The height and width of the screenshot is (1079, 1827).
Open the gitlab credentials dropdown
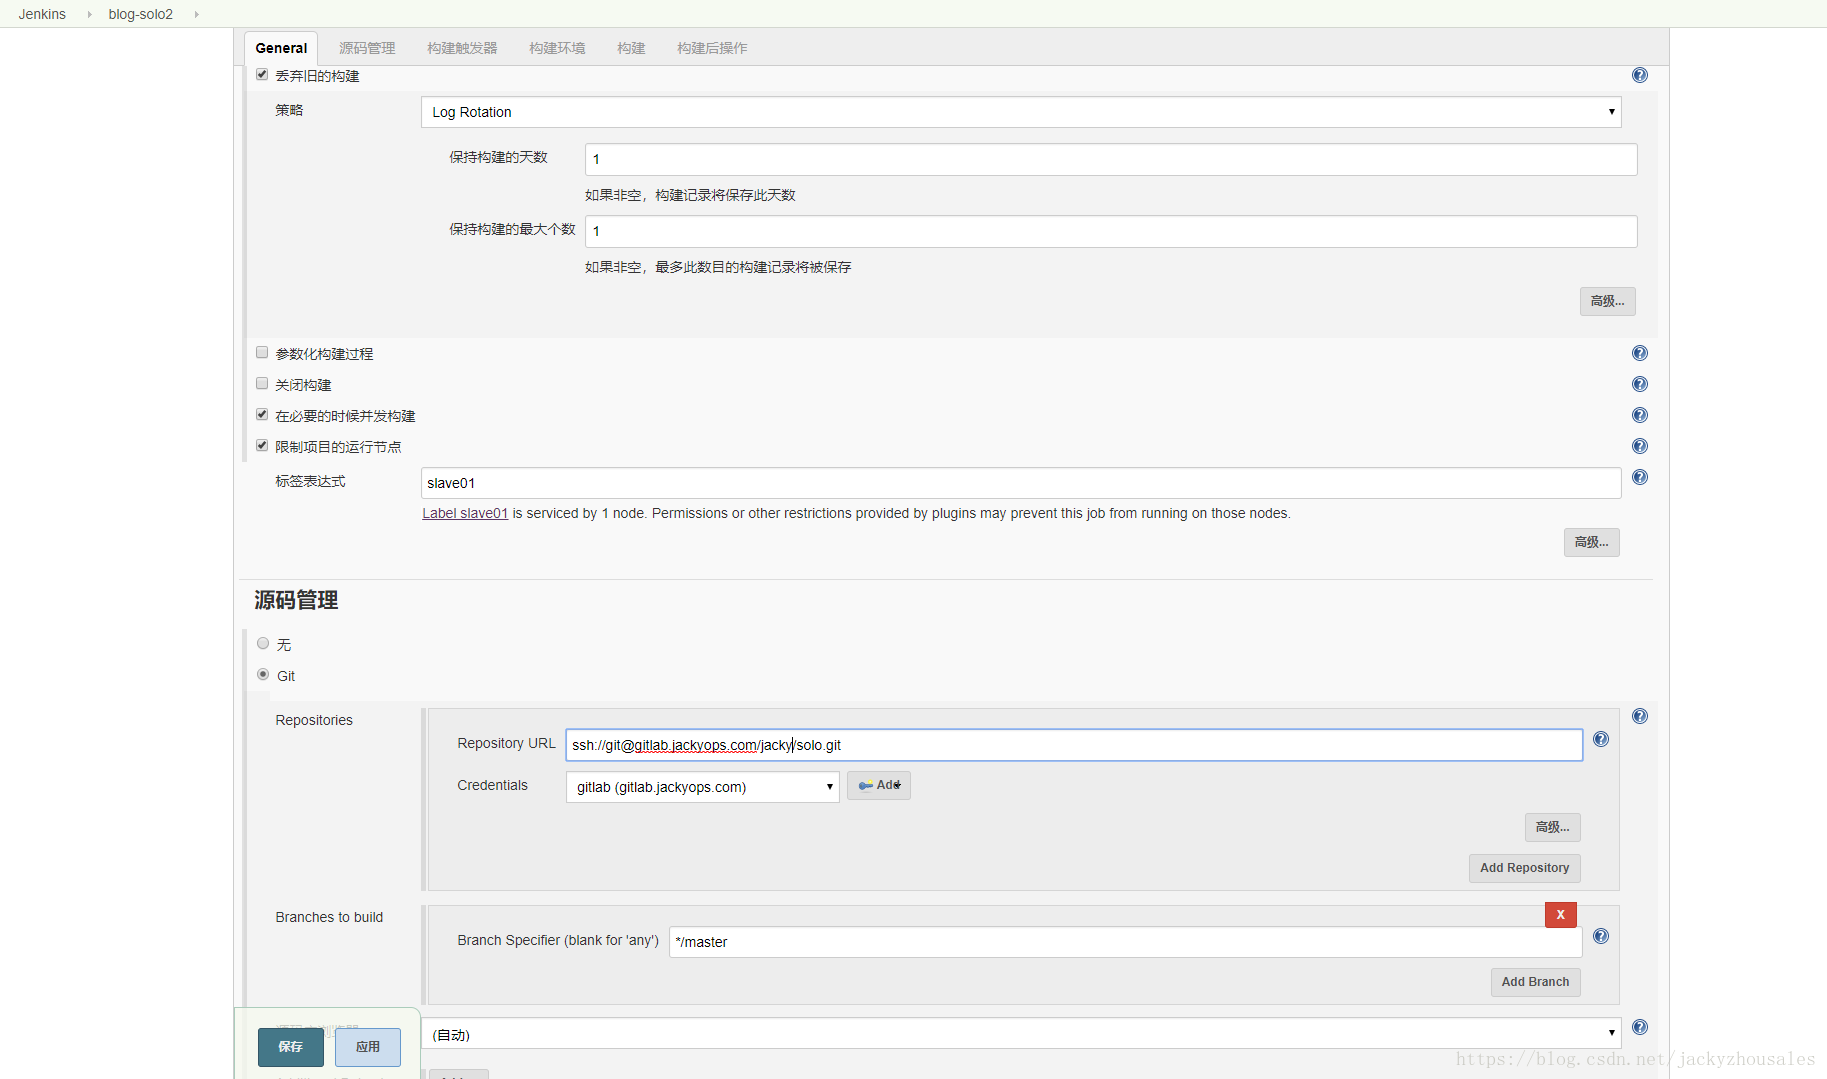pos(702,787)
